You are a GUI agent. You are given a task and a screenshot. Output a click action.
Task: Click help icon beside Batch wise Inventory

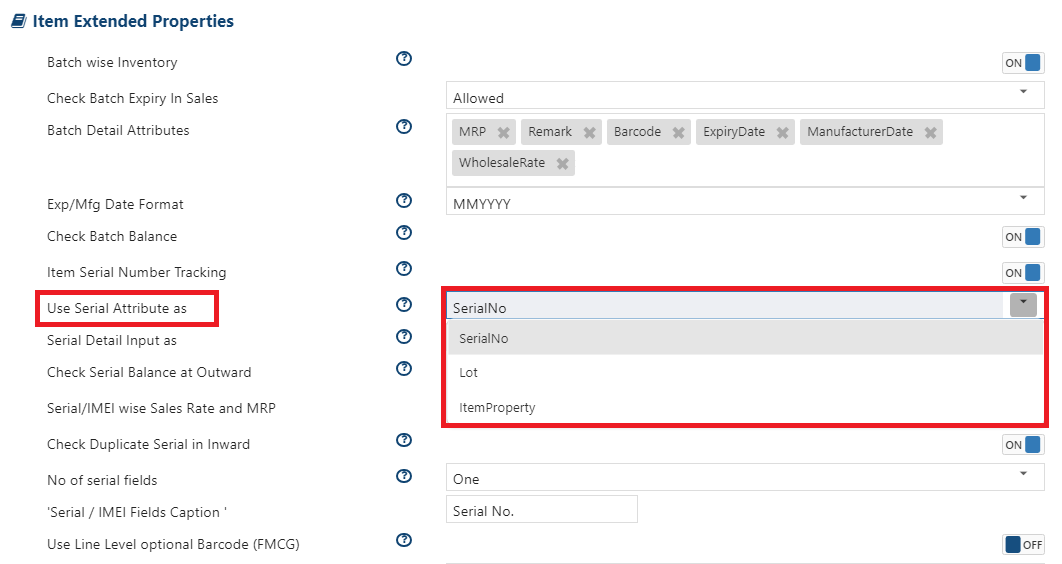pyautogui.click(x=404, y=59)
